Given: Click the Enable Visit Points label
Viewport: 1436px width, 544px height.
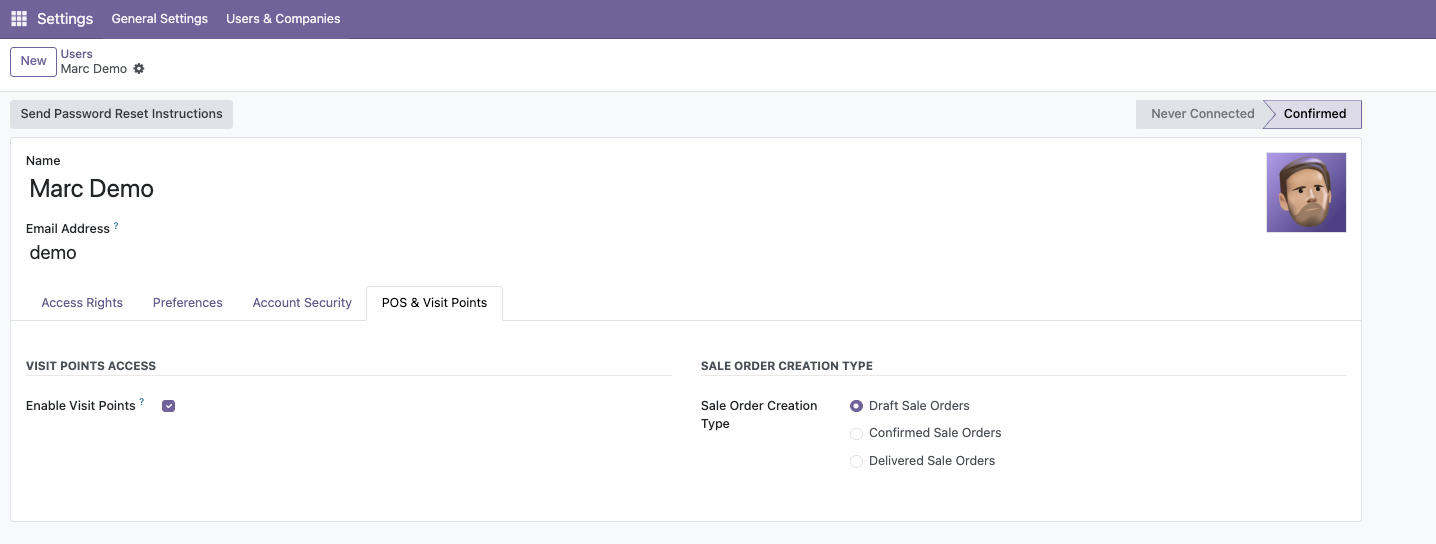Looking at the screenshot, I should point(81,406).
